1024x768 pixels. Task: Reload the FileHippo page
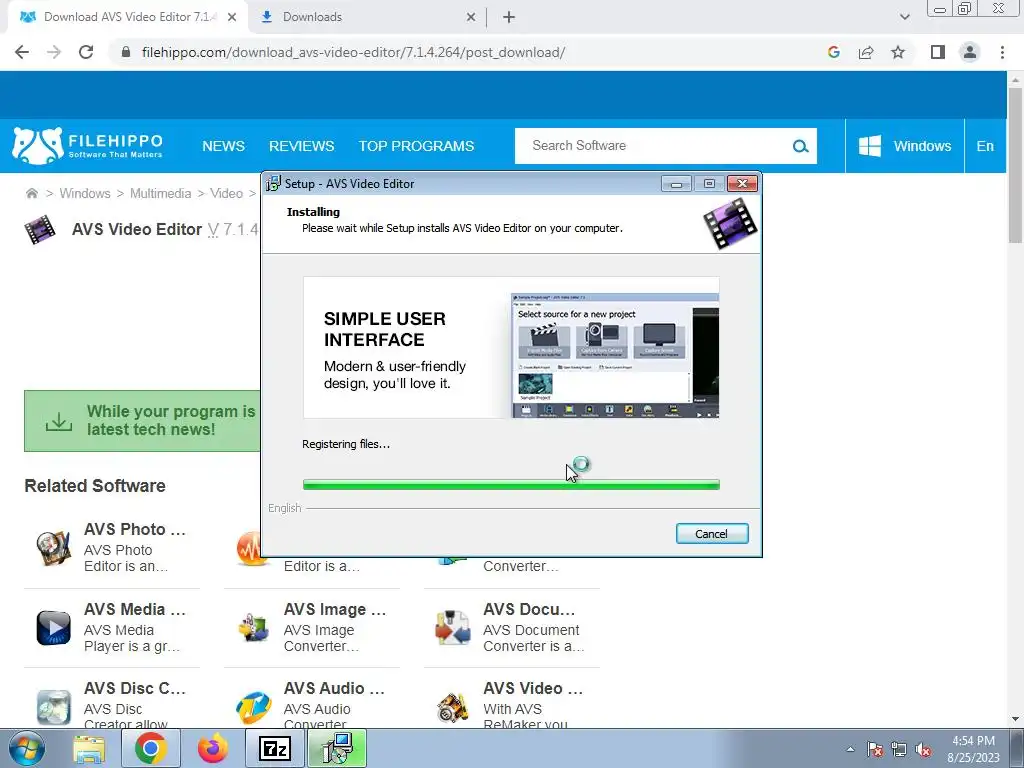pos(86,52)
